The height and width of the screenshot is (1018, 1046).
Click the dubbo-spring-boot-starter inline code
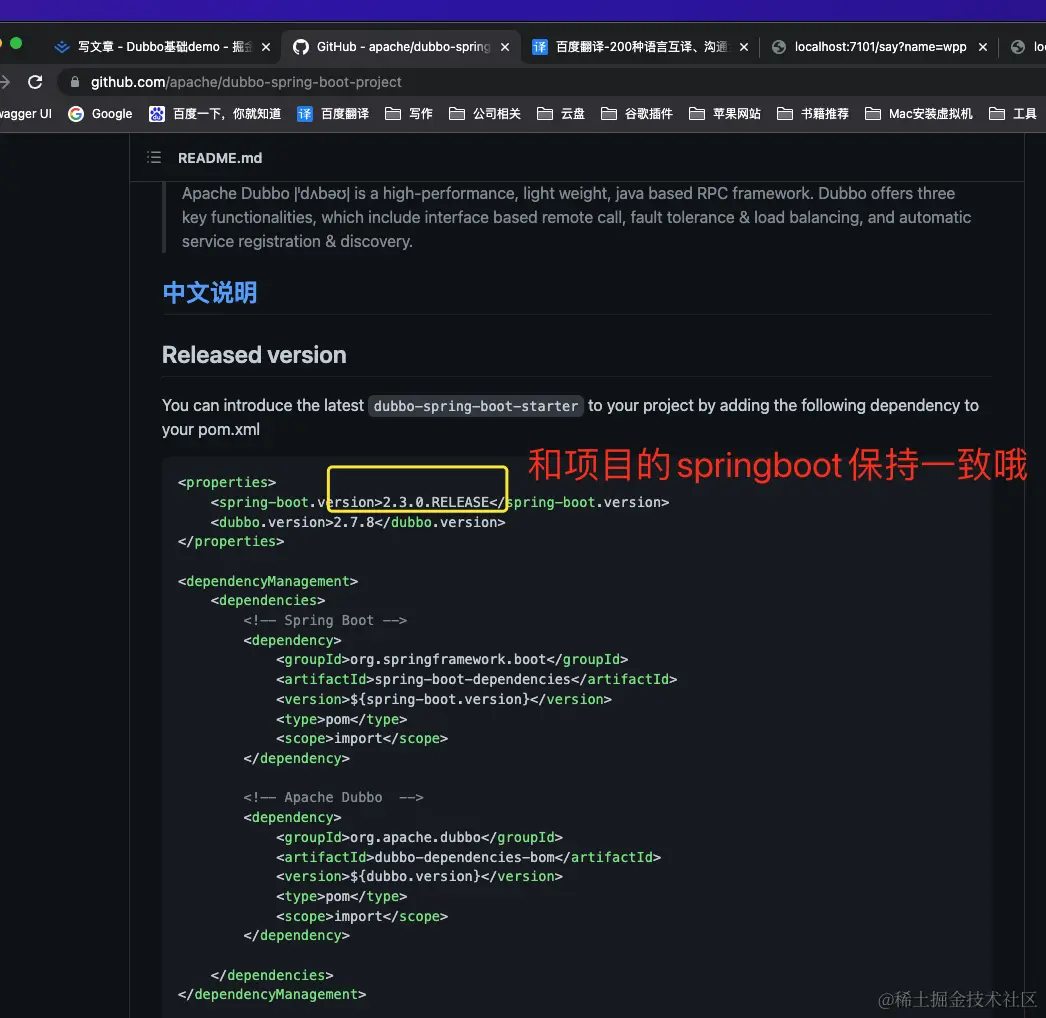point(476,406)
